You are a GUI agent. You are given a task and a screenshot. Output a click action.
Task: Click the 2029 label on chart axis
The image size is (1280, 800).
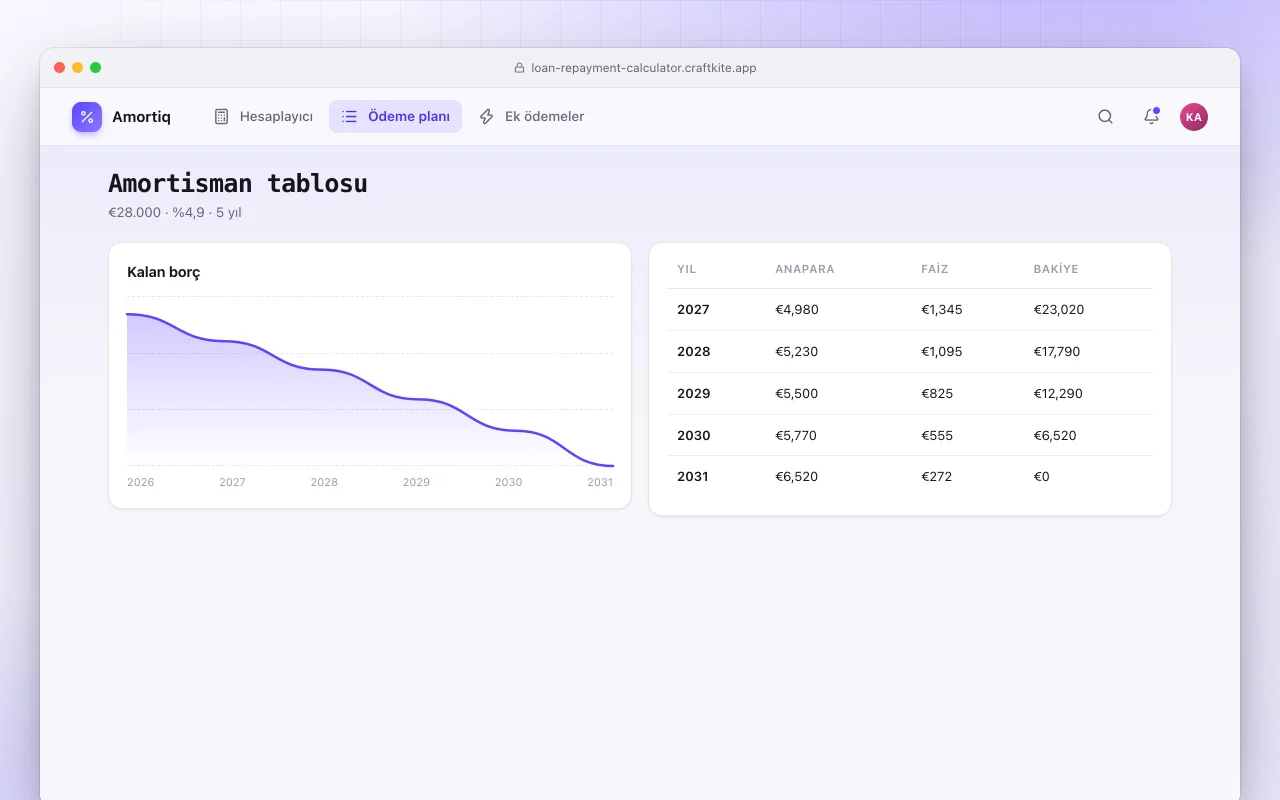[x=416, y=482]
